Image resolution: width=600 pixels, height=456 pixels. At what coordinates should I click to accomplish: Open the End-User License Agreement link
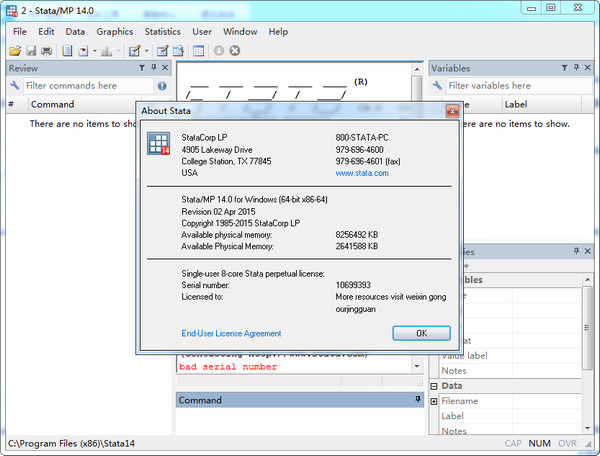click(x=231, y=333)
